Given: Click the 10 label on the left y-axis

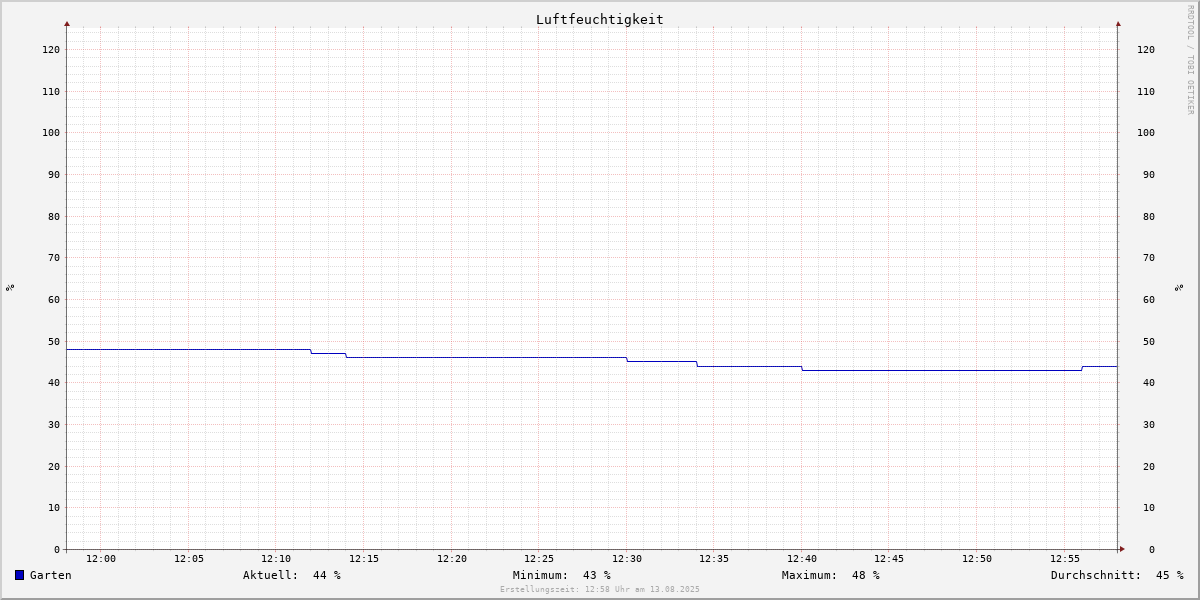Looking at the screenshot, I should click(x=55, y=507).
